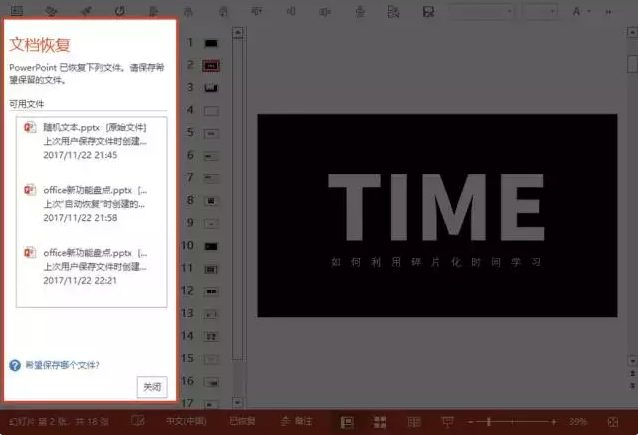The height and width of the screenshot is (435, 638).
Task: Switch to Reading view icon
Action: coord(413,422)
